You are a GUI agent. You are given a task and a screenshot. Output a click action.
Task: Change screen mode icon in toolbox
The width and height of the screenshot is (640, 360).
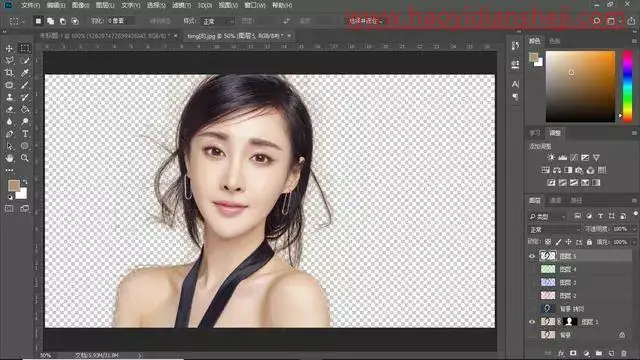[25, 209]
